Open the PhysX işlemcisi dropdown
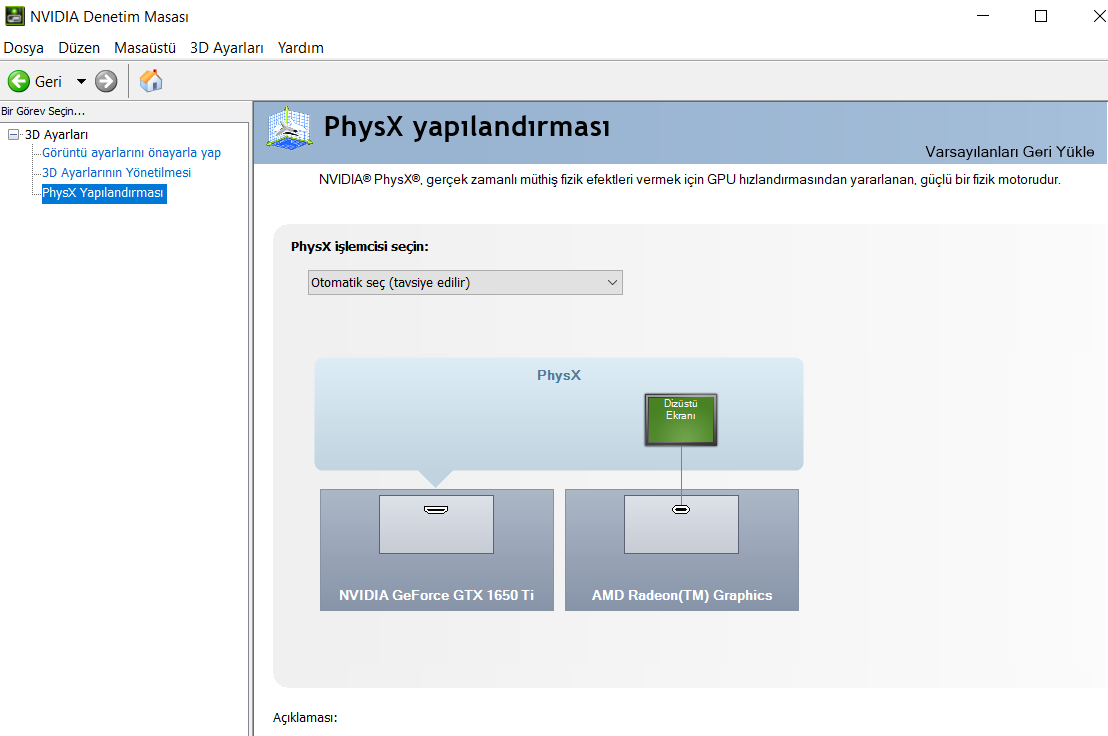1108x736 pixels. [x=465, y=283]
